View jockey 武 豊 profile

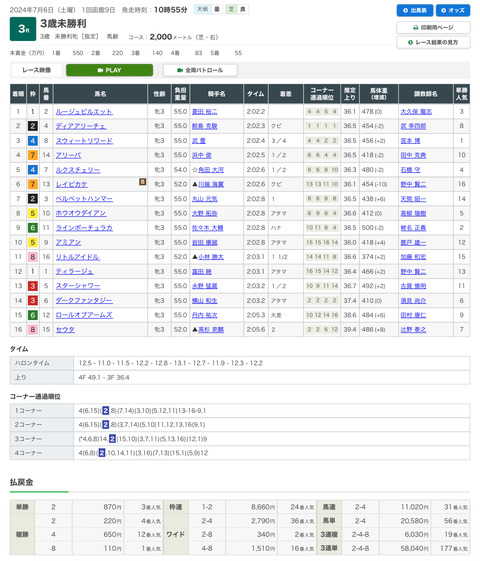[199, 141]
